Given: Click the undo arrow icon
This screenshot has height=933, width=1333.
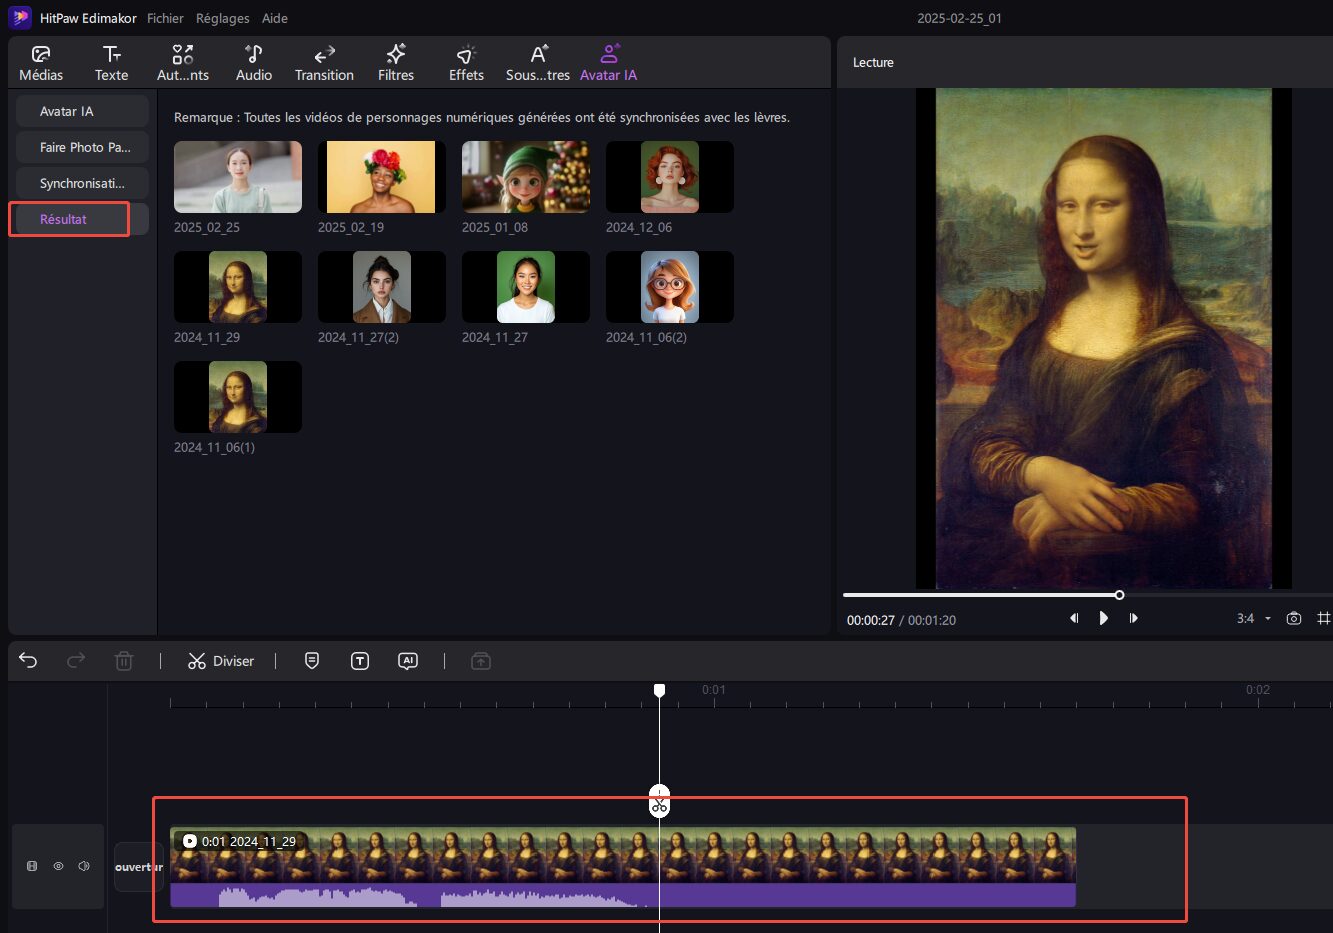Looking at the screenshot, I should click(x=28, y=660).
